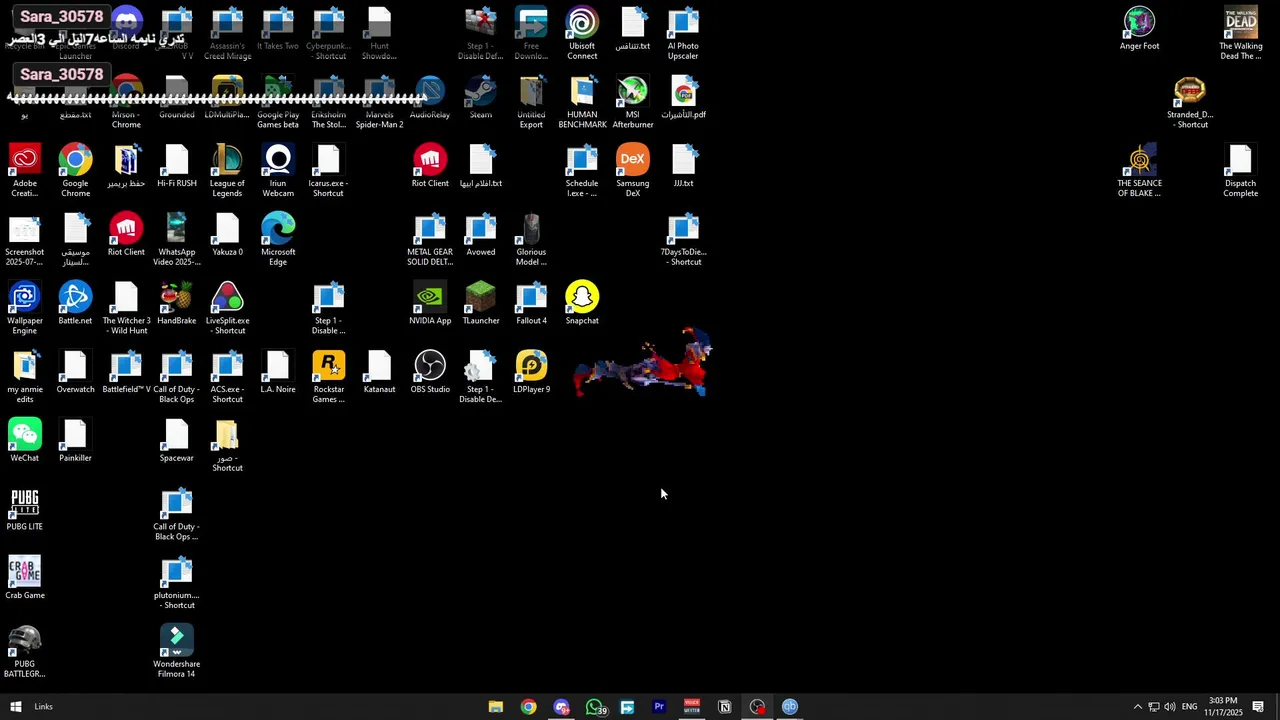Select Icarus.exe shortcut icon
This screenshot has height=720, width=1280.
328,171
